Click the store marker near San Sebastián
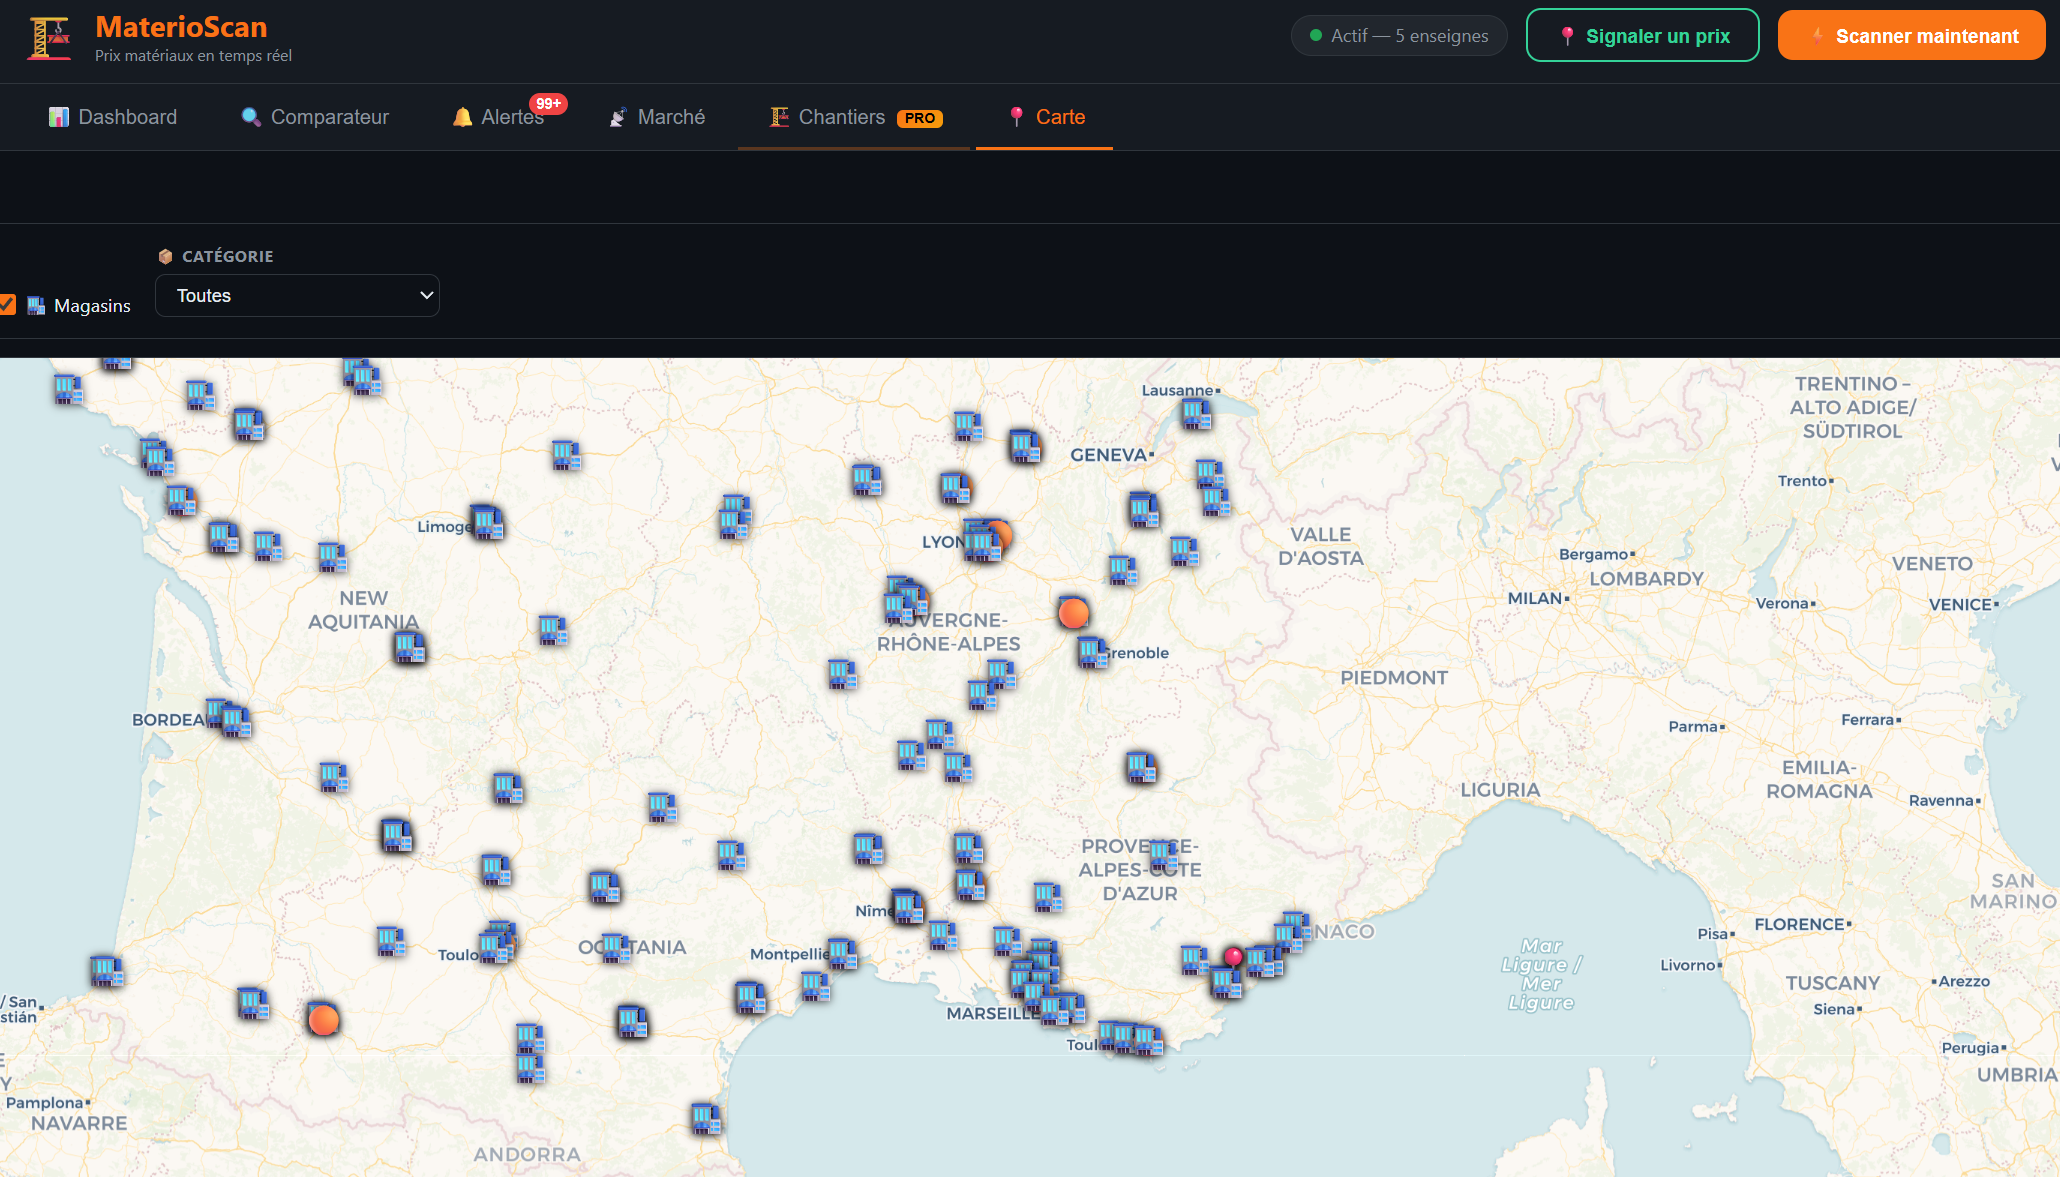Viewport: 2060px width, 1177px height. click(x=106, y=970)
